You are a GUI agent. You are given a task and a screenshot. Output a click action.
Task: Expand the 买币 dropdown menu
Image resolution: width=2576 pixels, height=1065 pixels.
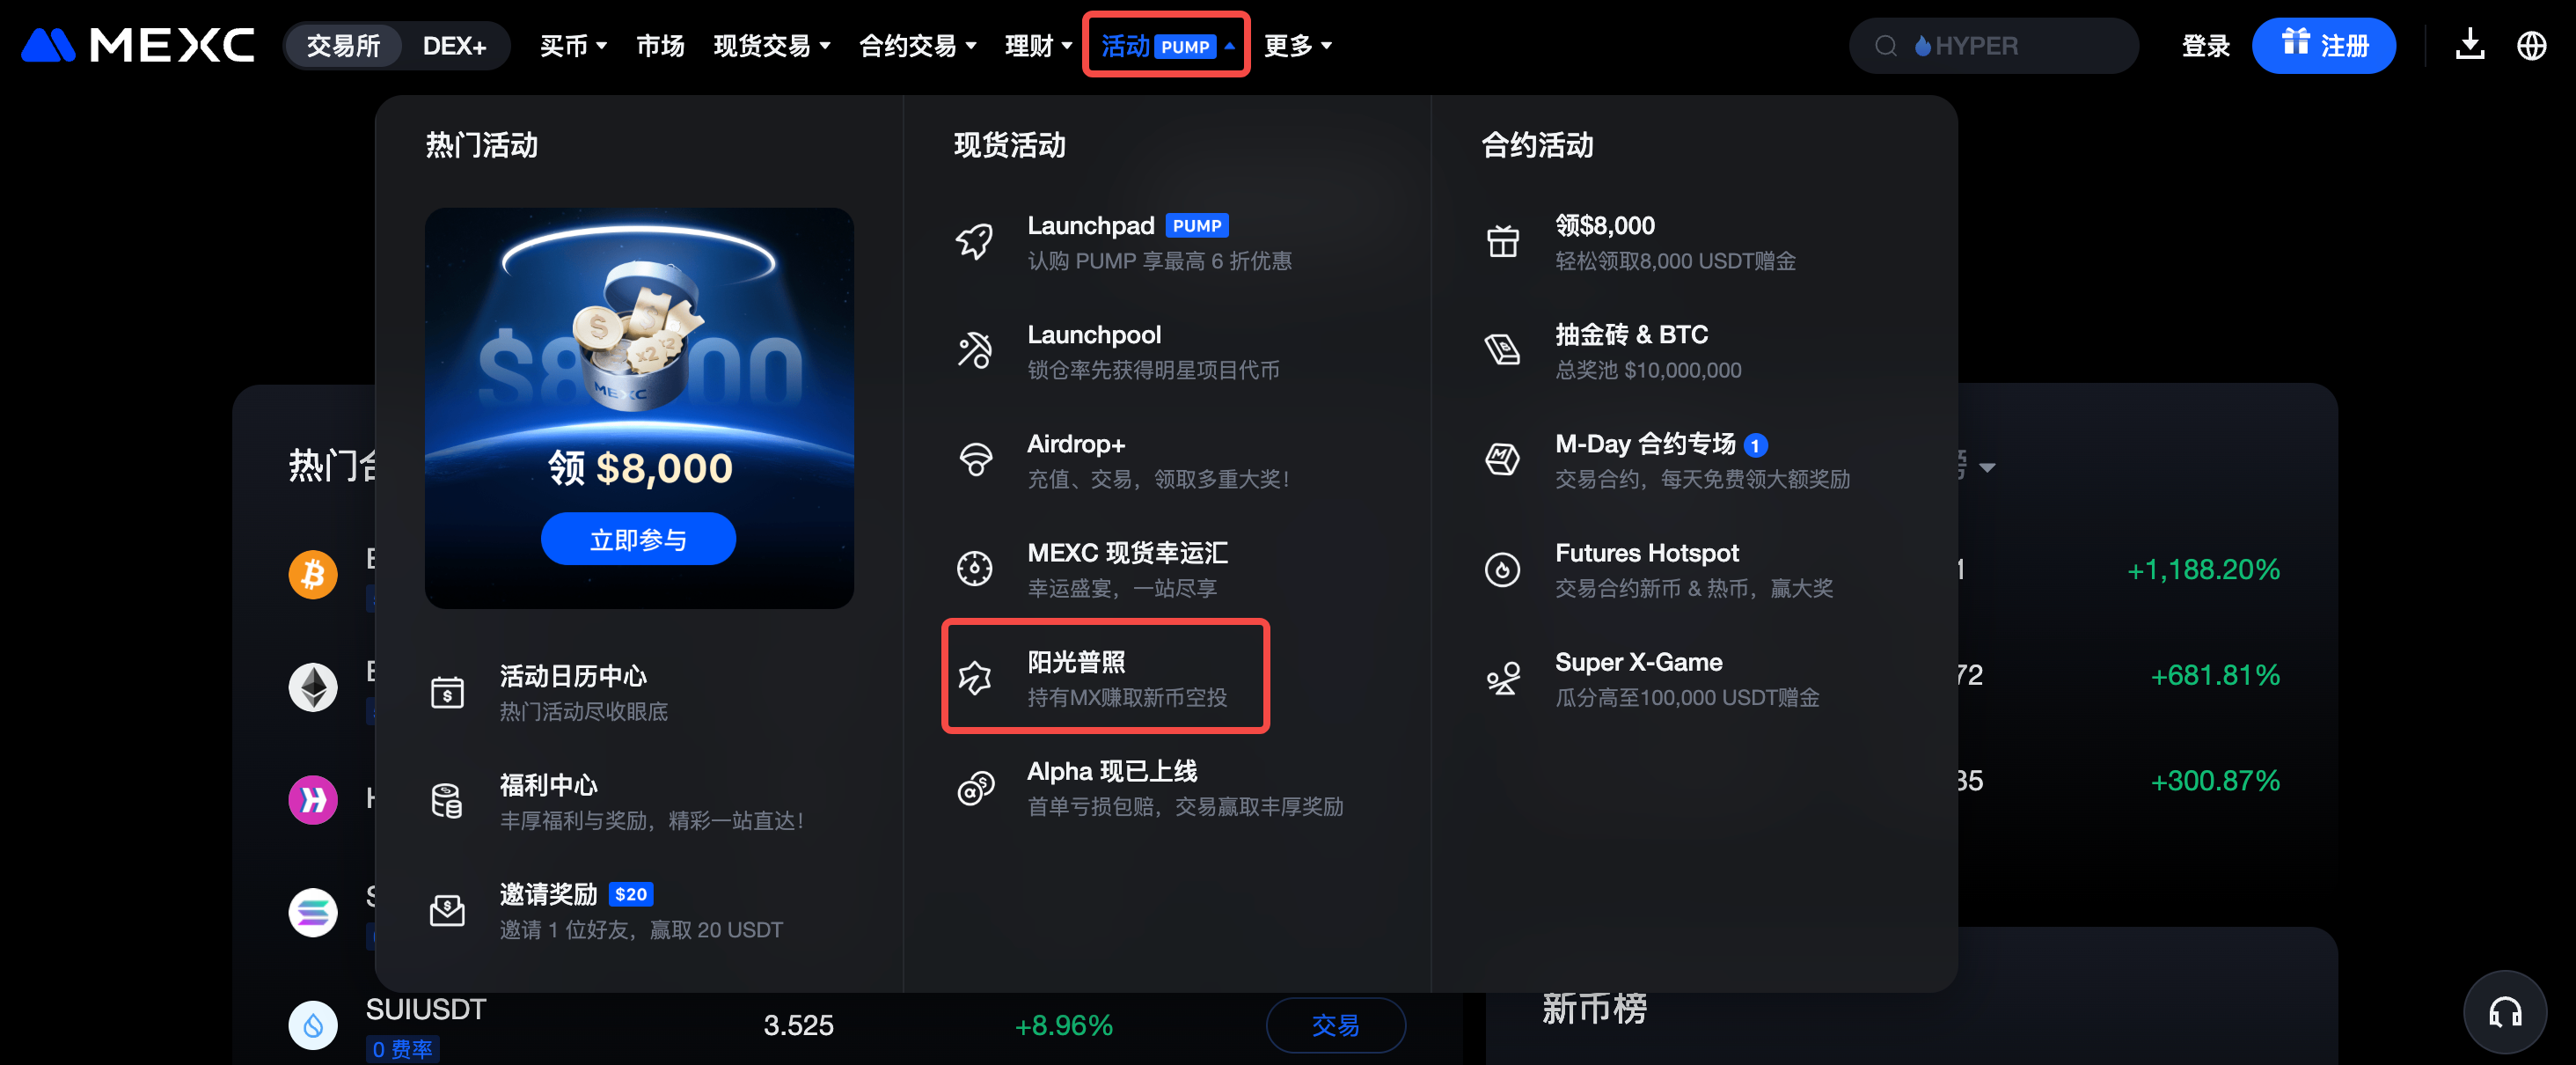pos(573,46)
